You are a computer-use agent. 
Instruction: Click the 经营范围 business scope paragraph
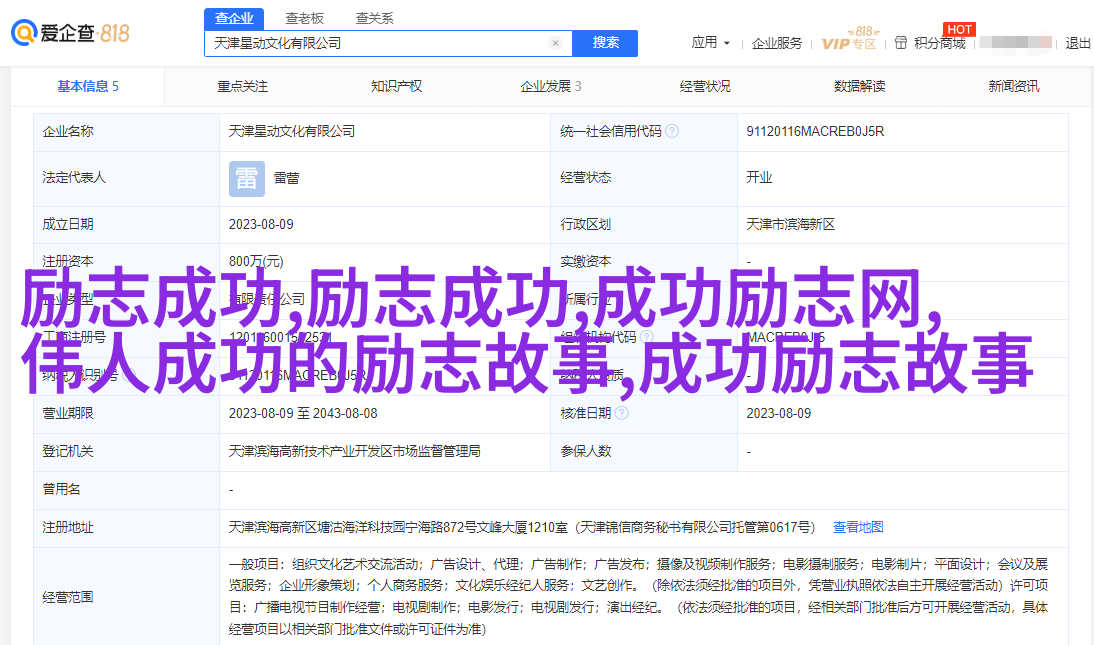[x=638, y=597]
